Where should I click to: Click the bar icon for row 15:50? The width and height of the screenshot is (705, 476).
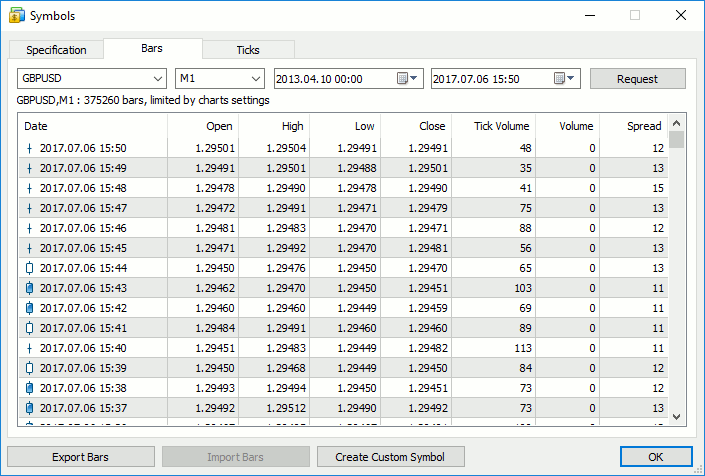(x=29, y=148)
